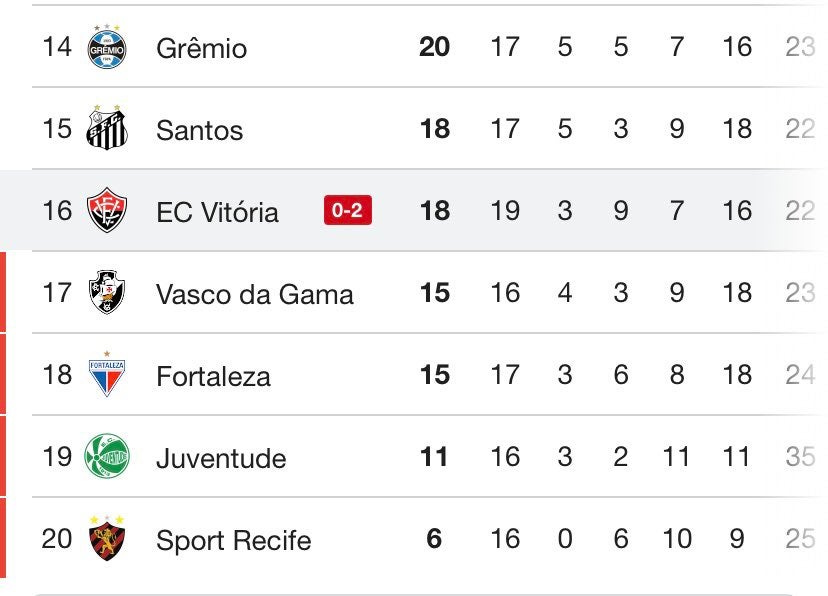This screenshot has width=828, height=596.
Task: Click the red 0-2 score badge
Action: [x=347, y=210]
